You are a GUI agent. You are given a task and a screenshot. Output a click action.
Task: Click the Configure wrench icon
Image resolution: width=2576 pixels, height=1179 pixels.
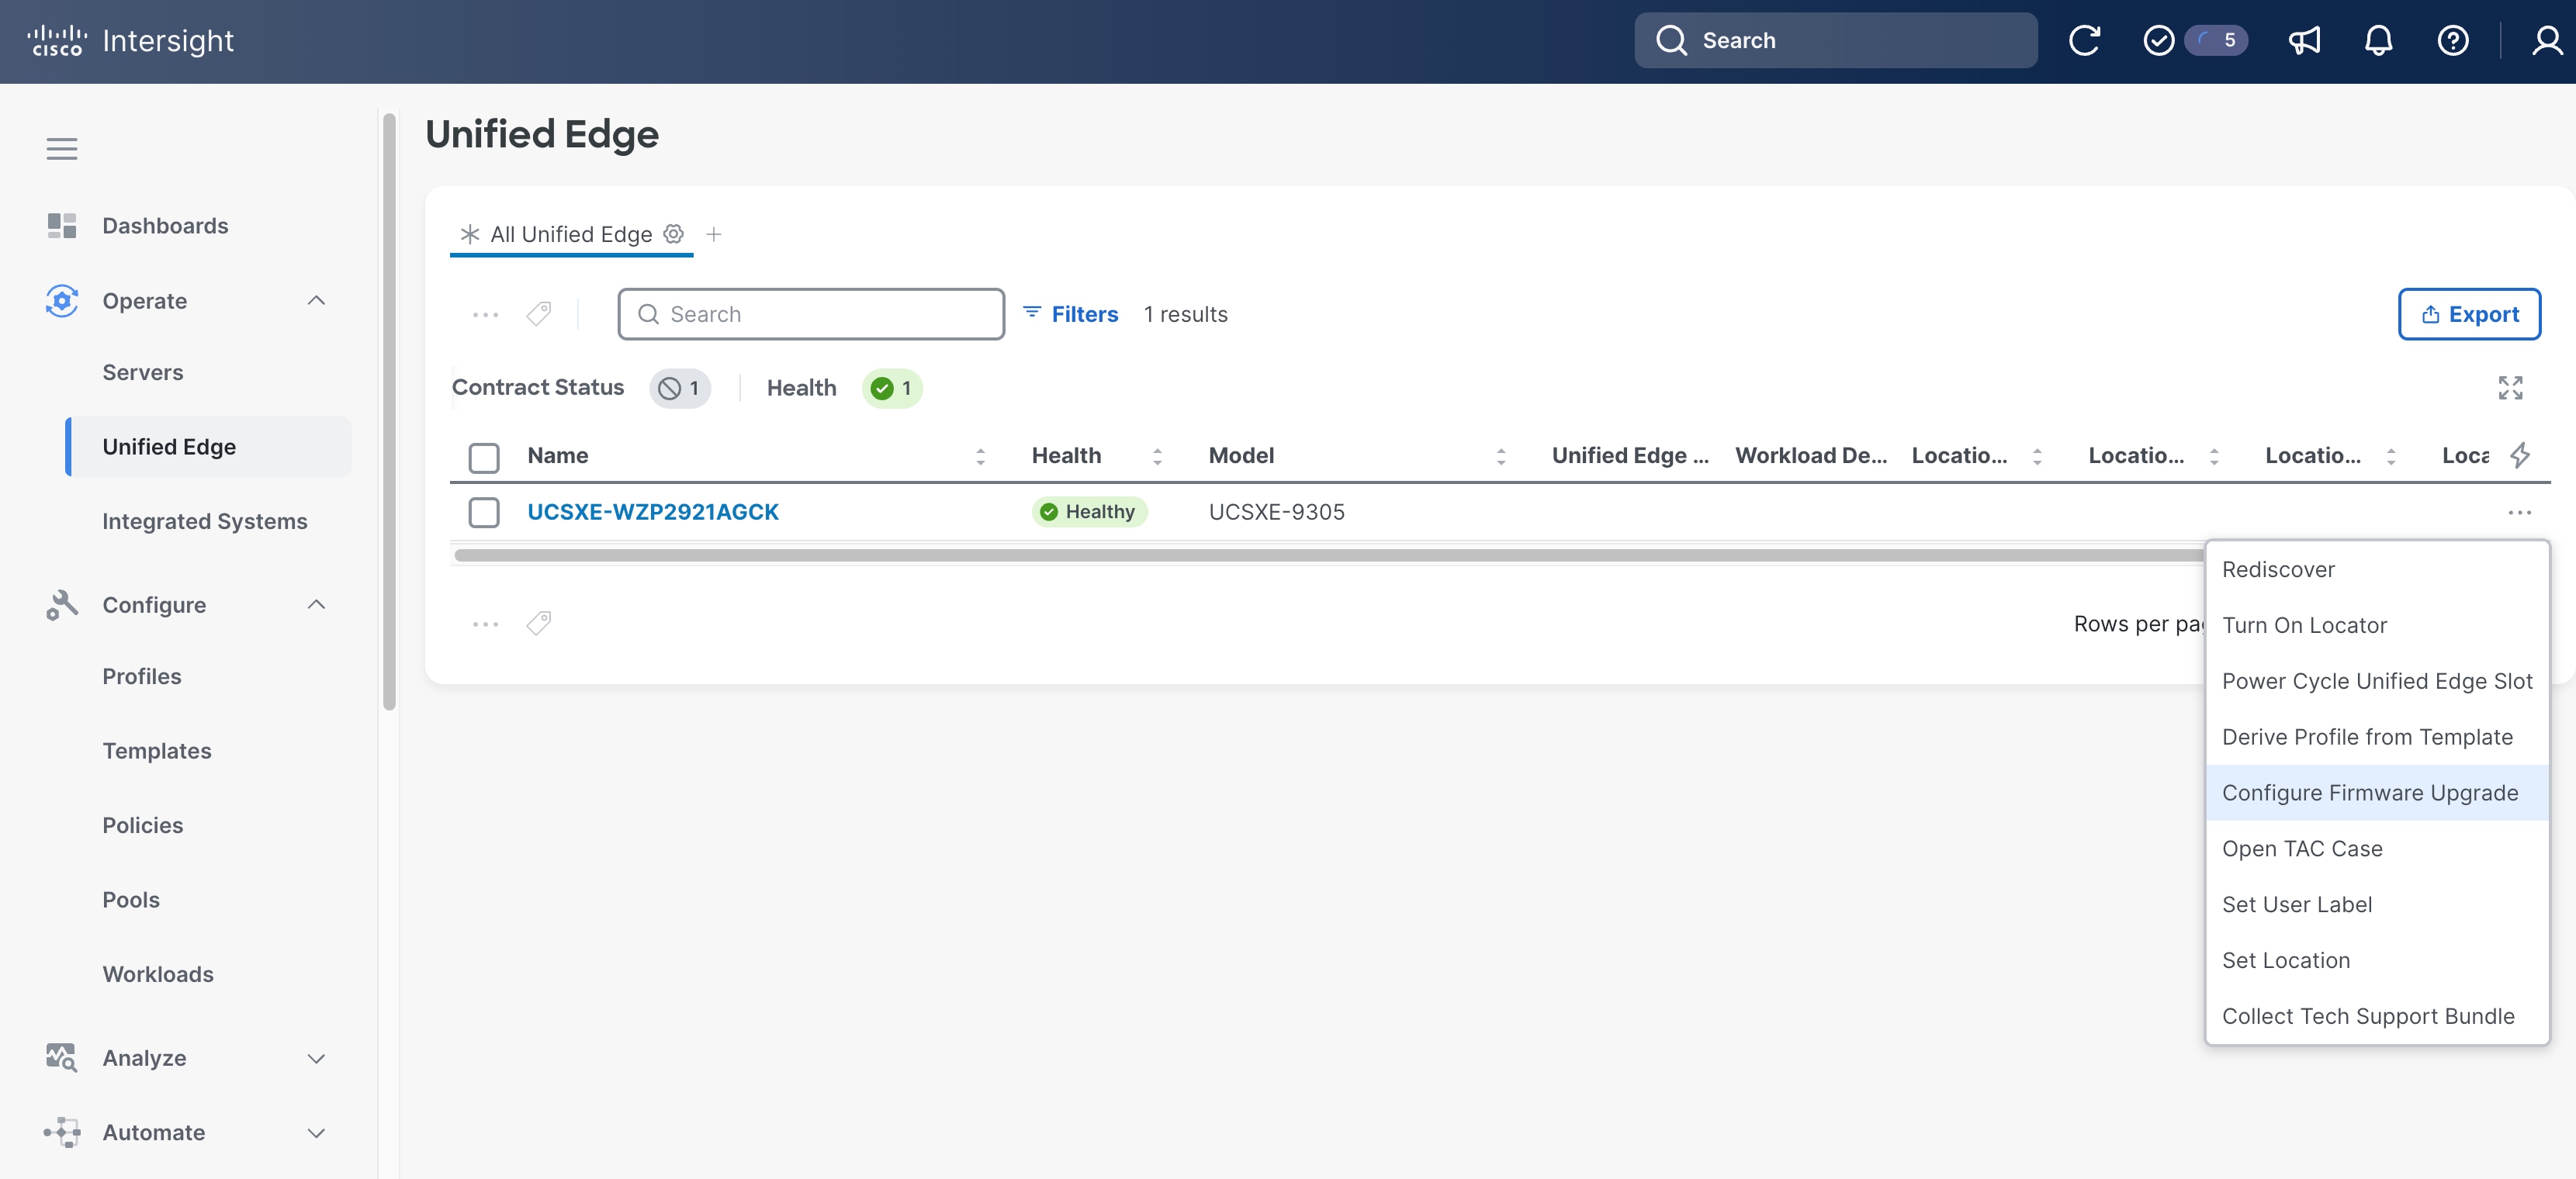coord(62,605)
